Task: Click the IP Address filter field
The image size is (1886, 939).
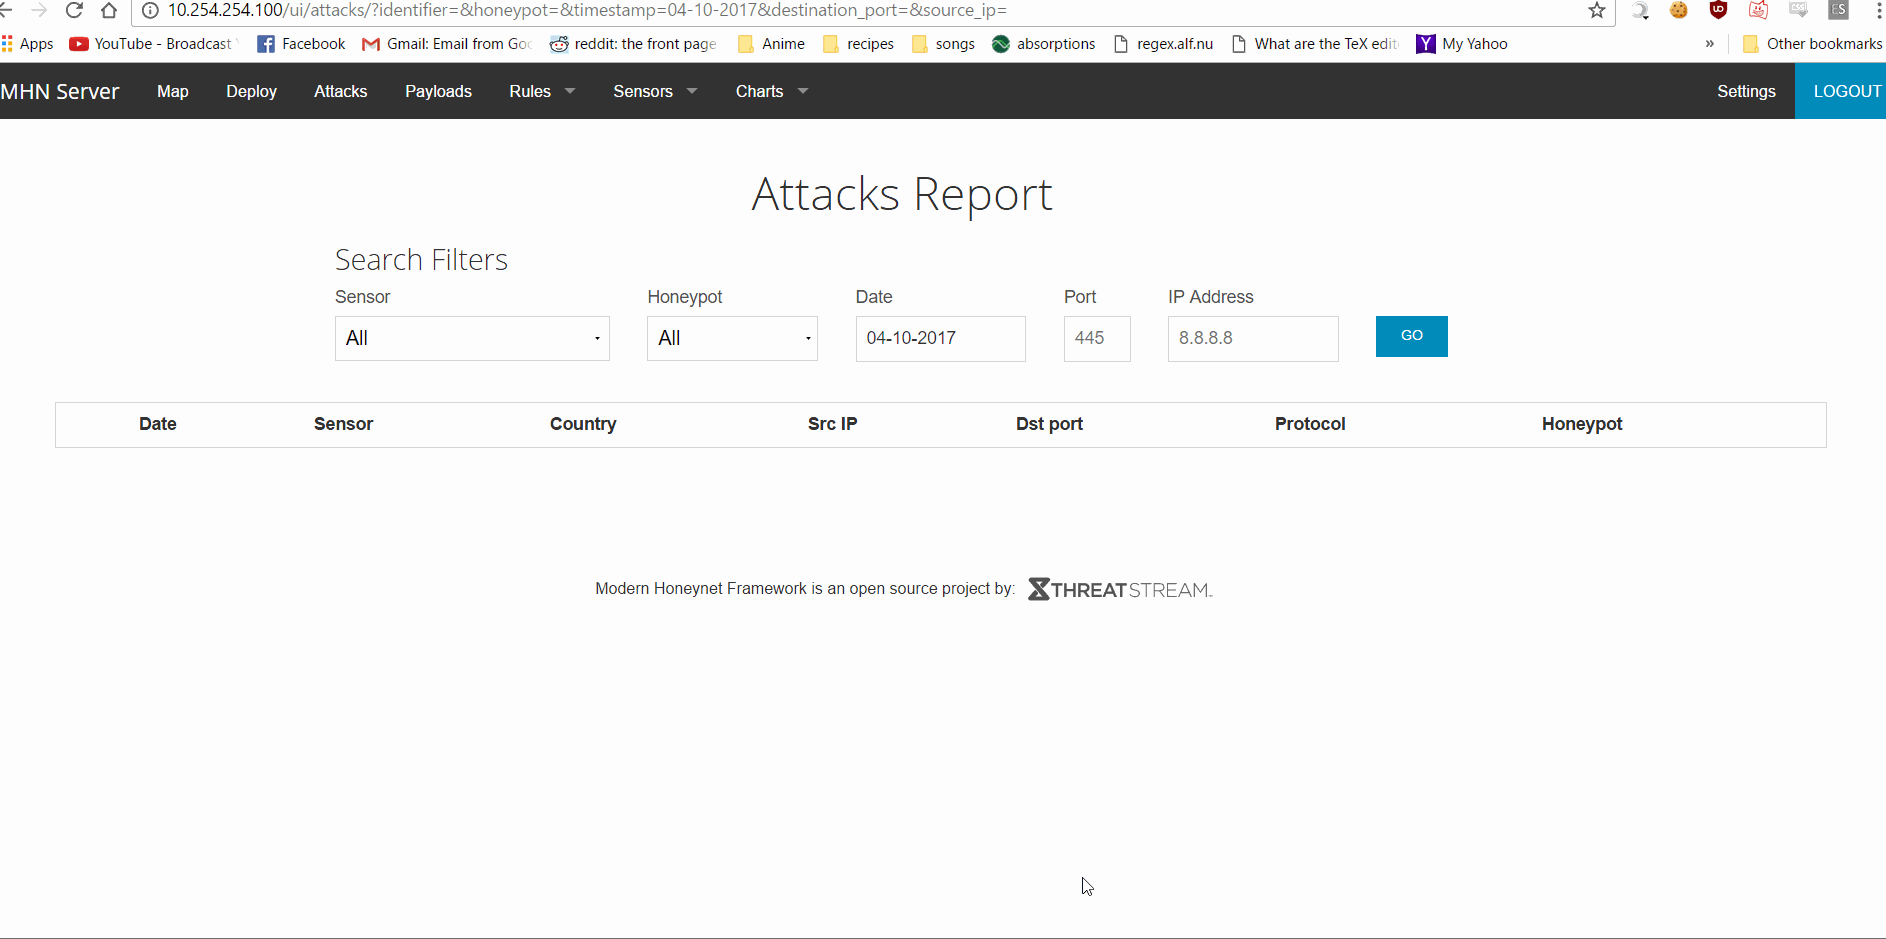Action: coord(1253,338)
